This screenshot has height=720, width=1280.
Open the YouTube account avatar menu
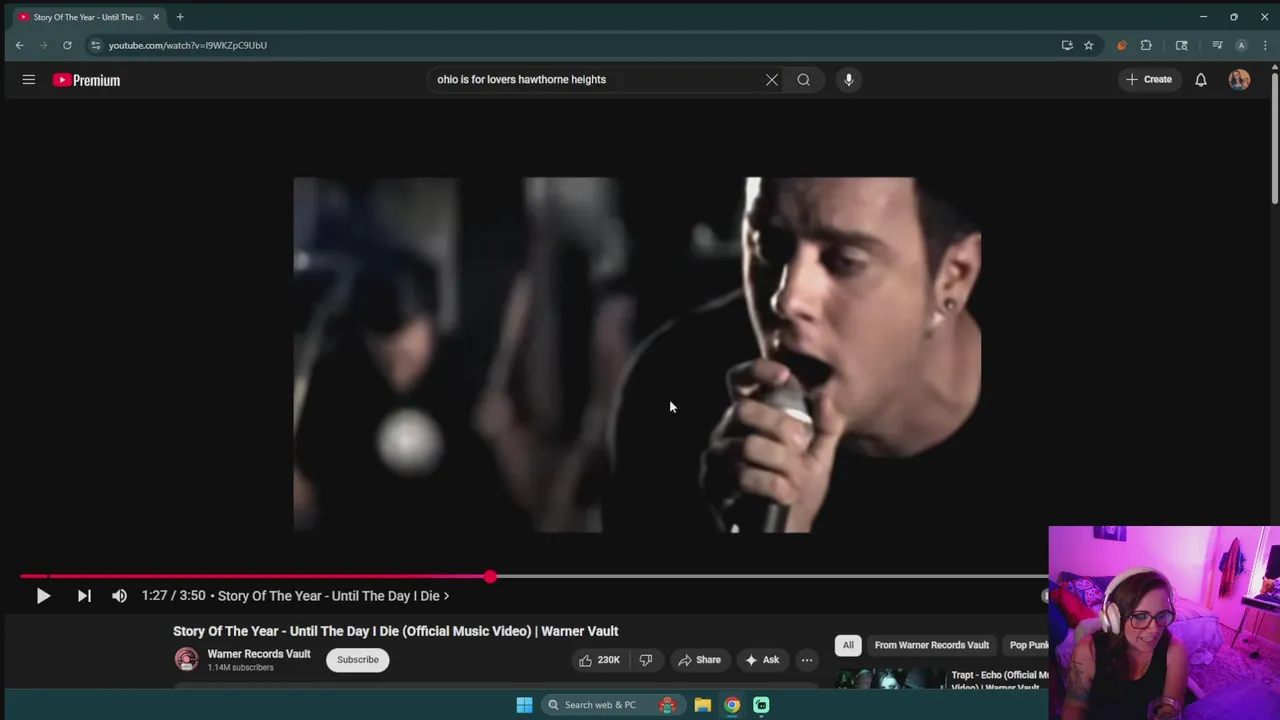(x=1240, y=80)
